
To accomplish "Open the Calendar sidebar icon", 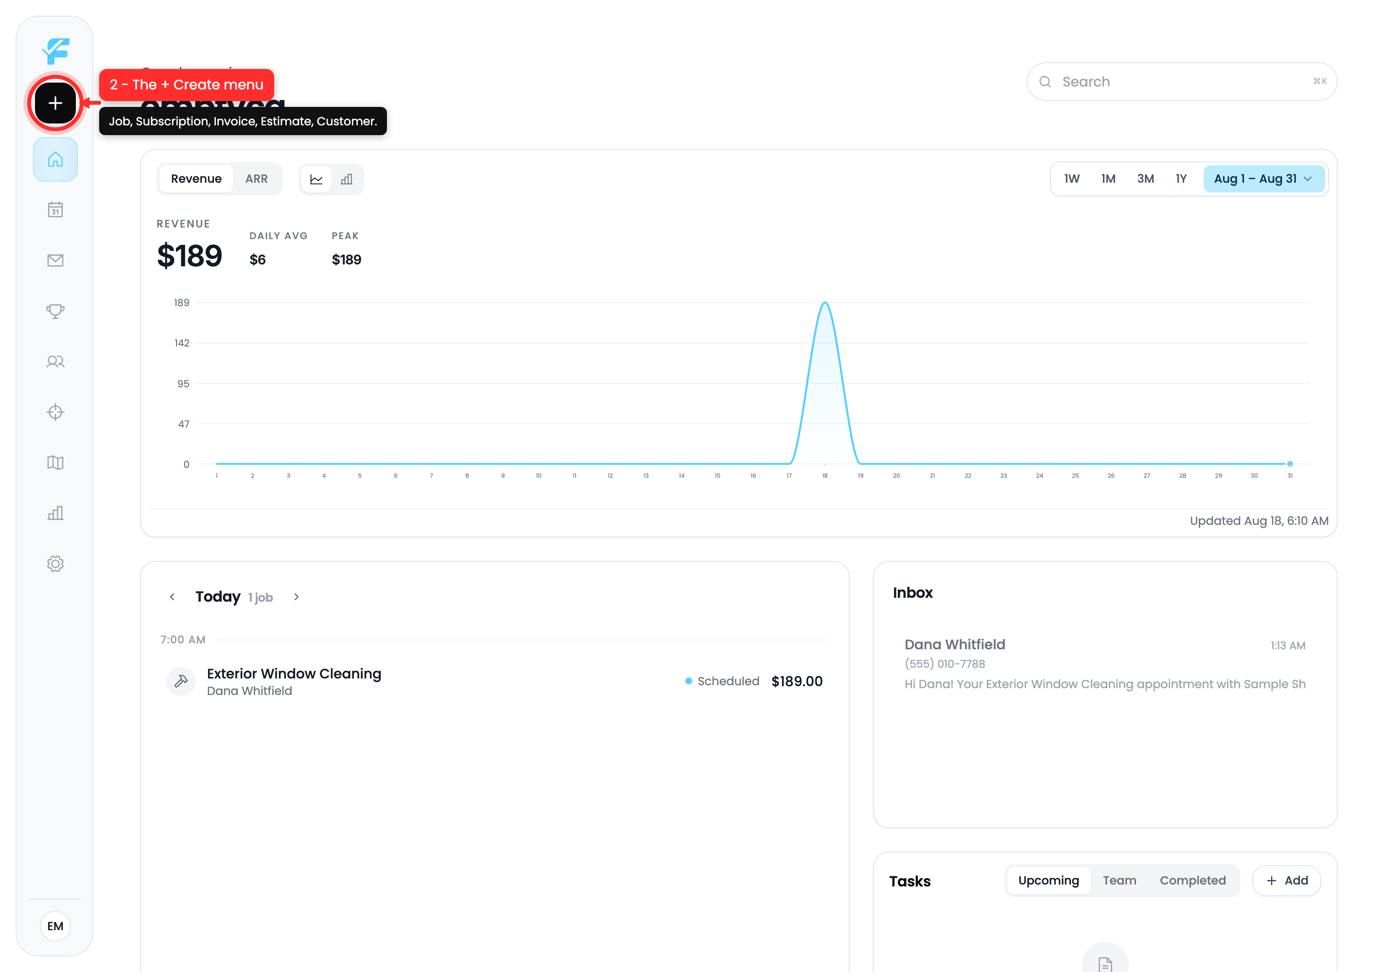I will (55, 210).
